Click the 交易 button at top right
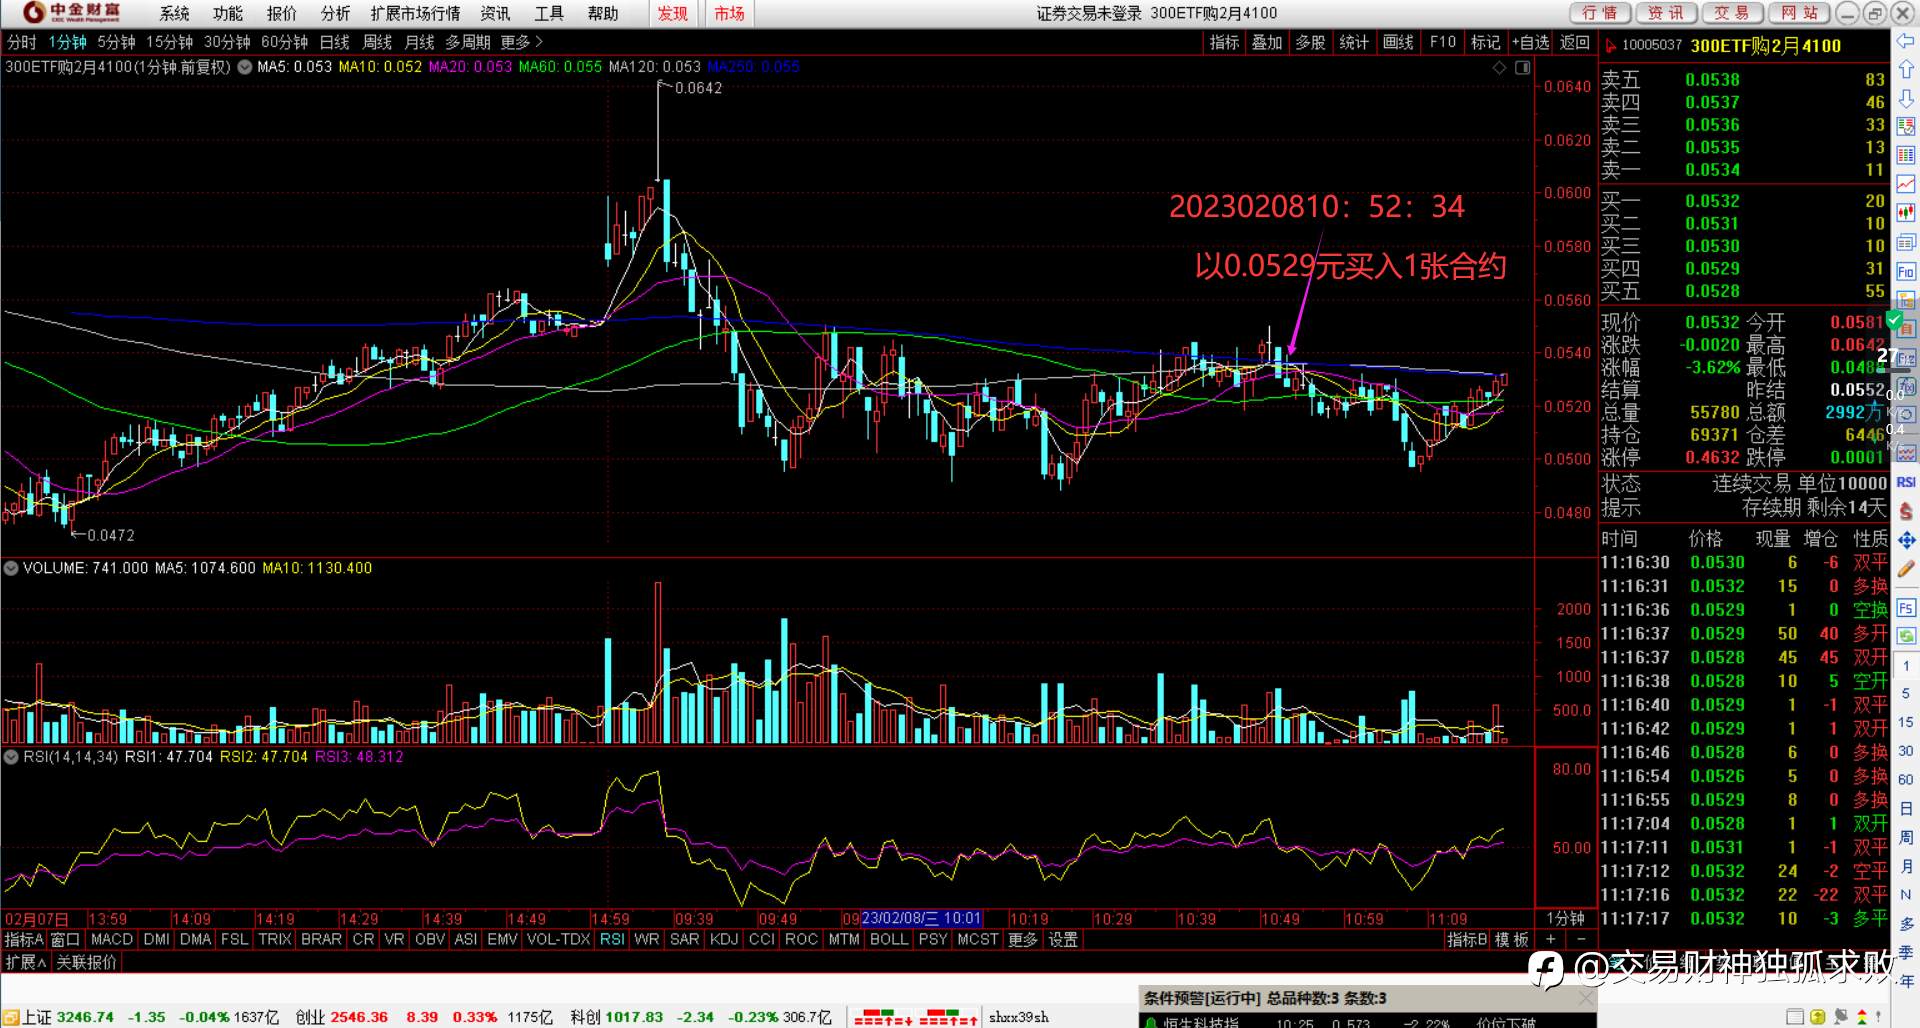Image resolution: width=1920 pixels, height=1028 pixels. click(1731, 13)
